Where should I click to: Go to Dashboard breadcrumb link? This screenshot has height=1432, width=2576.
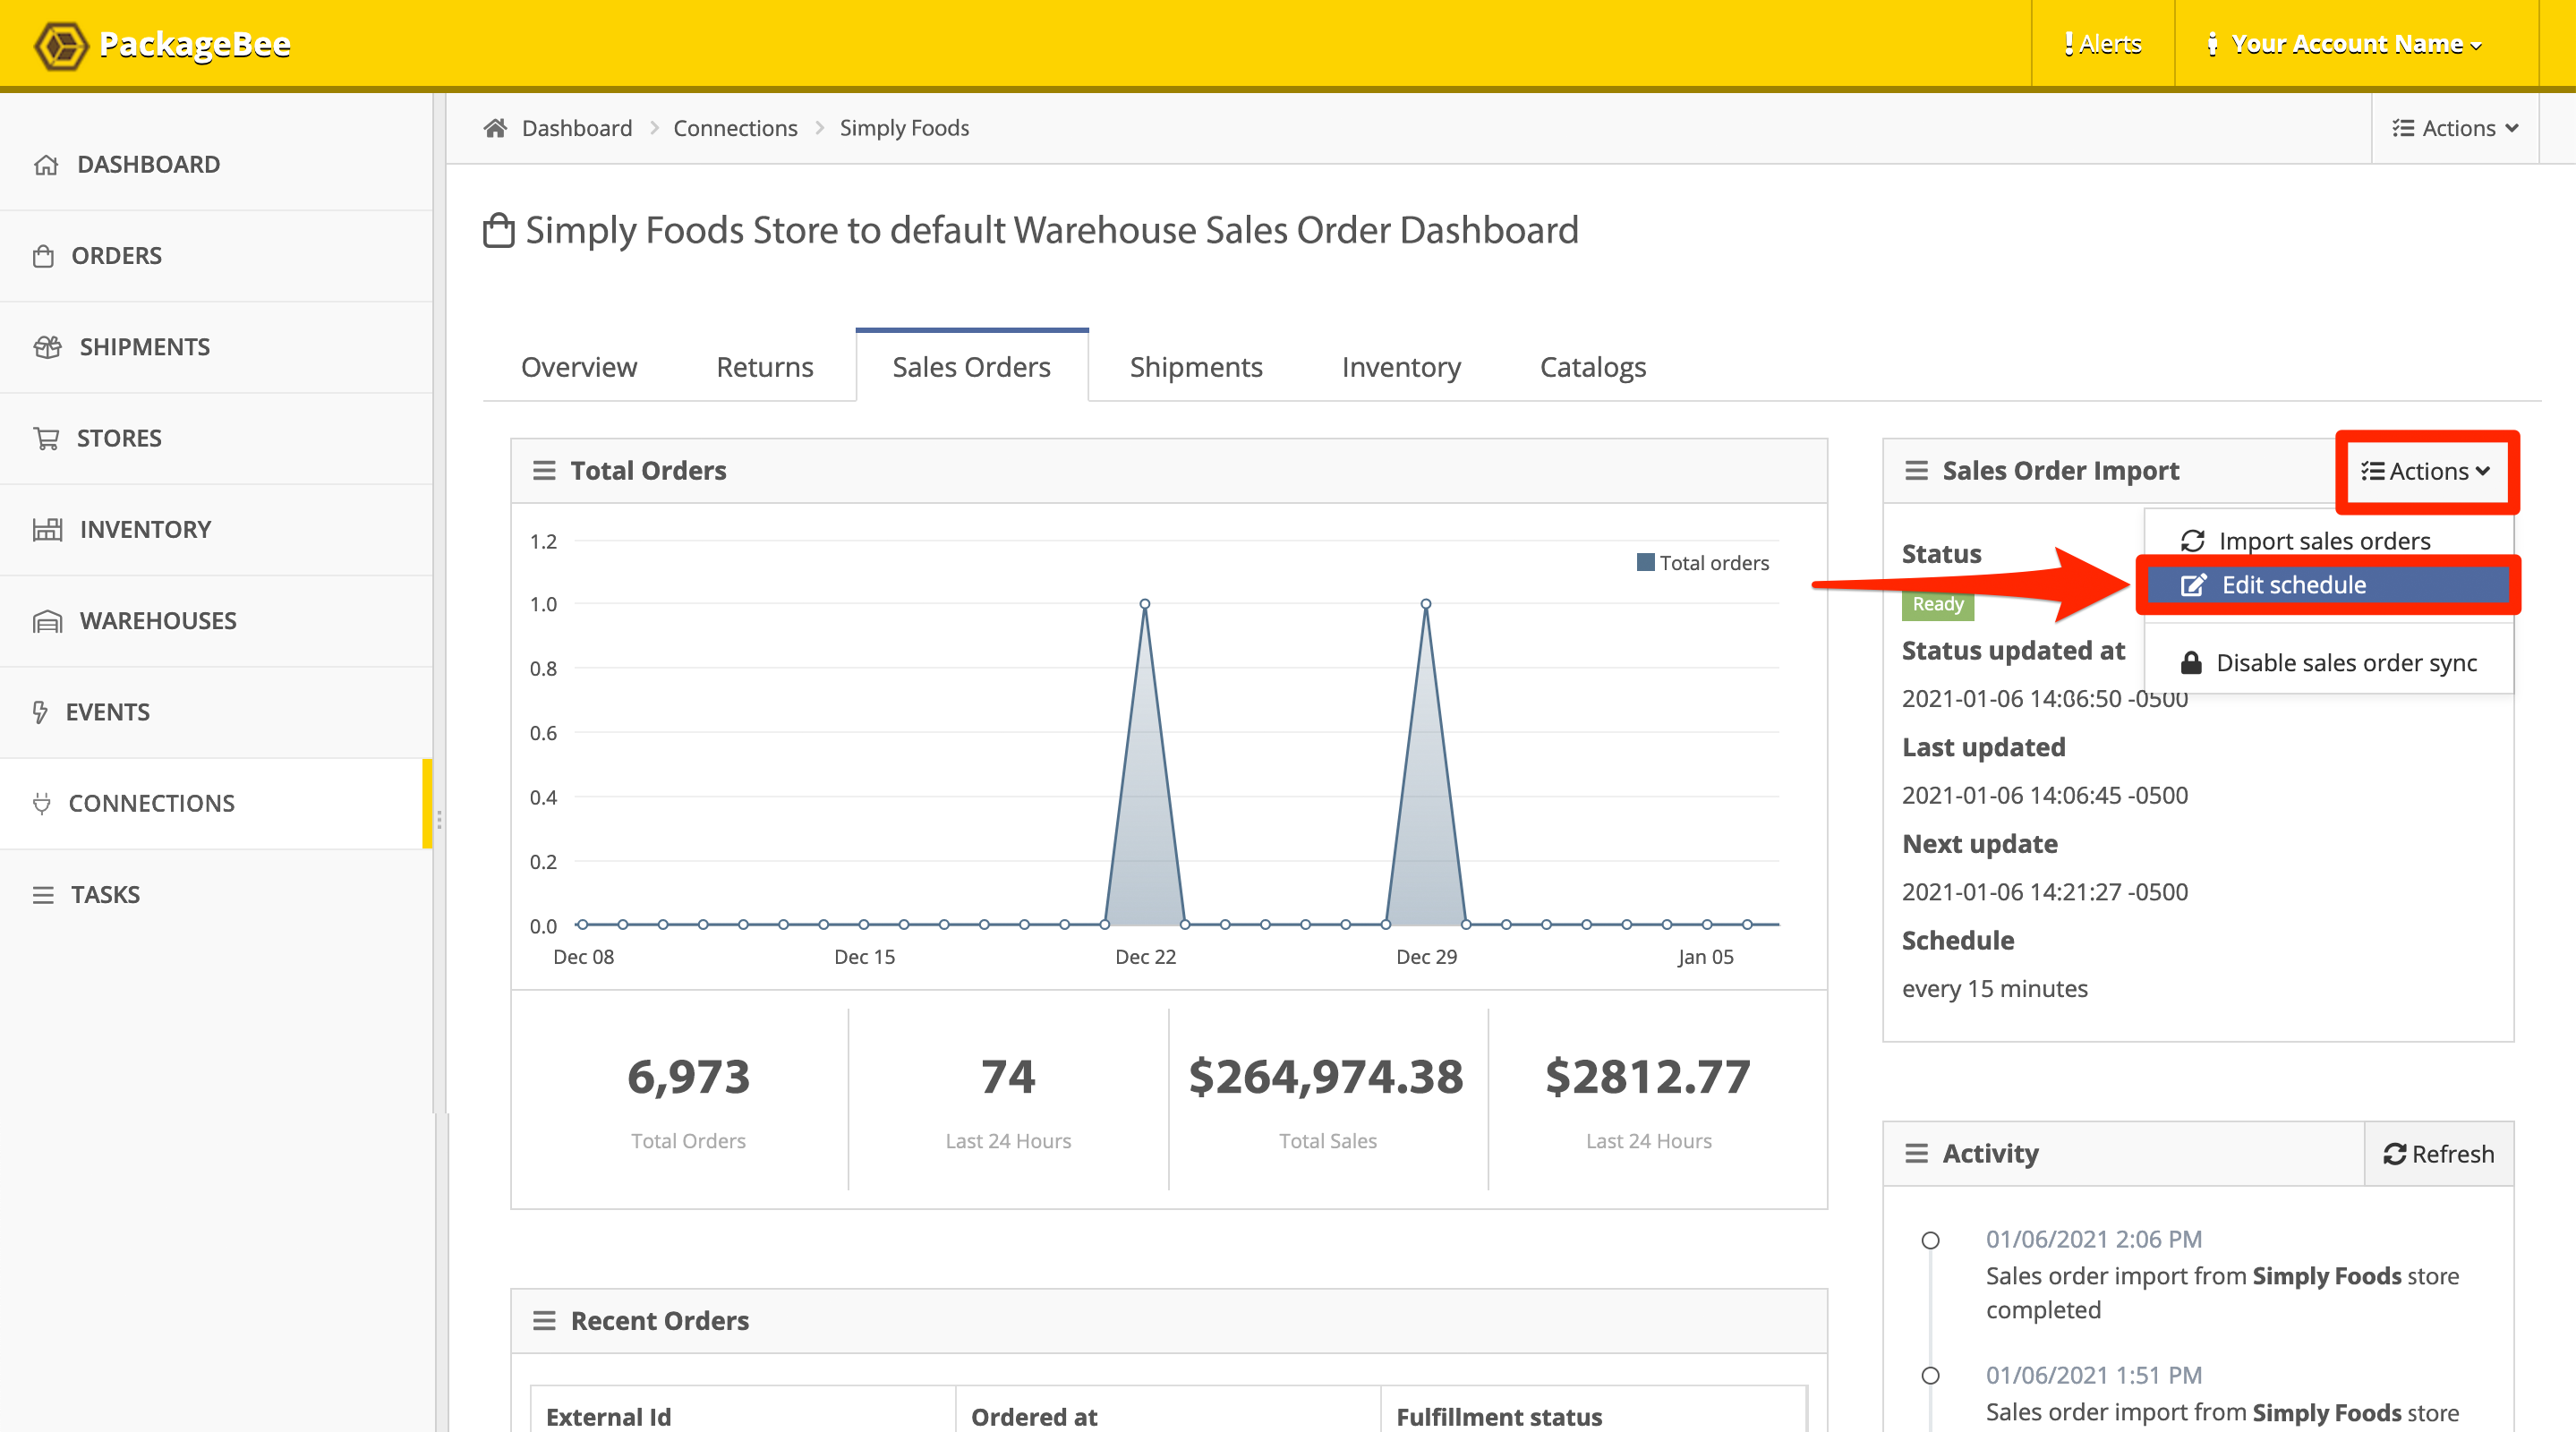(577, 128)
